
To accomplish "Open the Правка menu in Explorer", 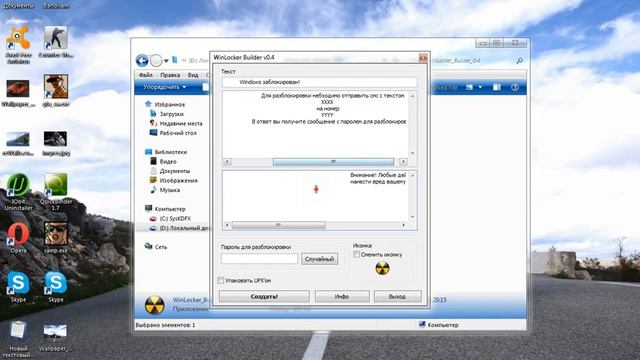I will (x=170, y=75).
